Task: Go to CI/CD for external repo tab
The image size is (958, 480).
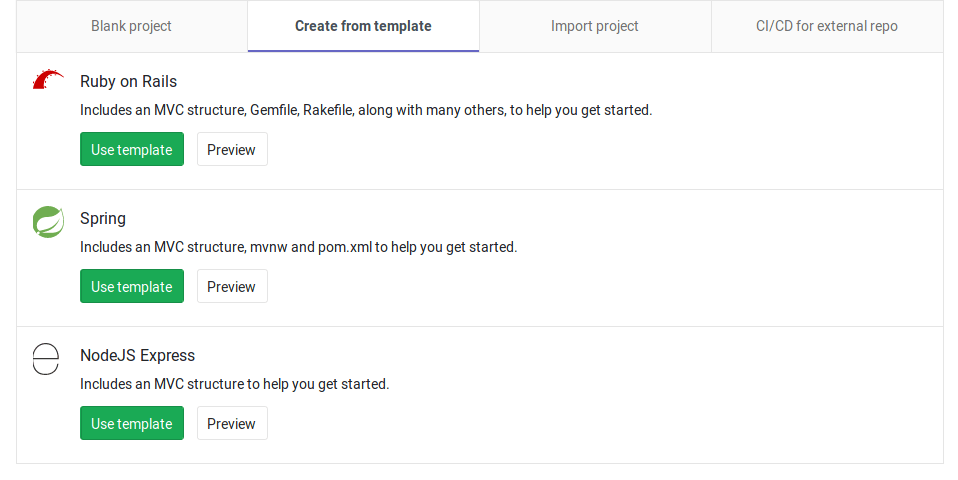Action: click(x=826, y=26)
